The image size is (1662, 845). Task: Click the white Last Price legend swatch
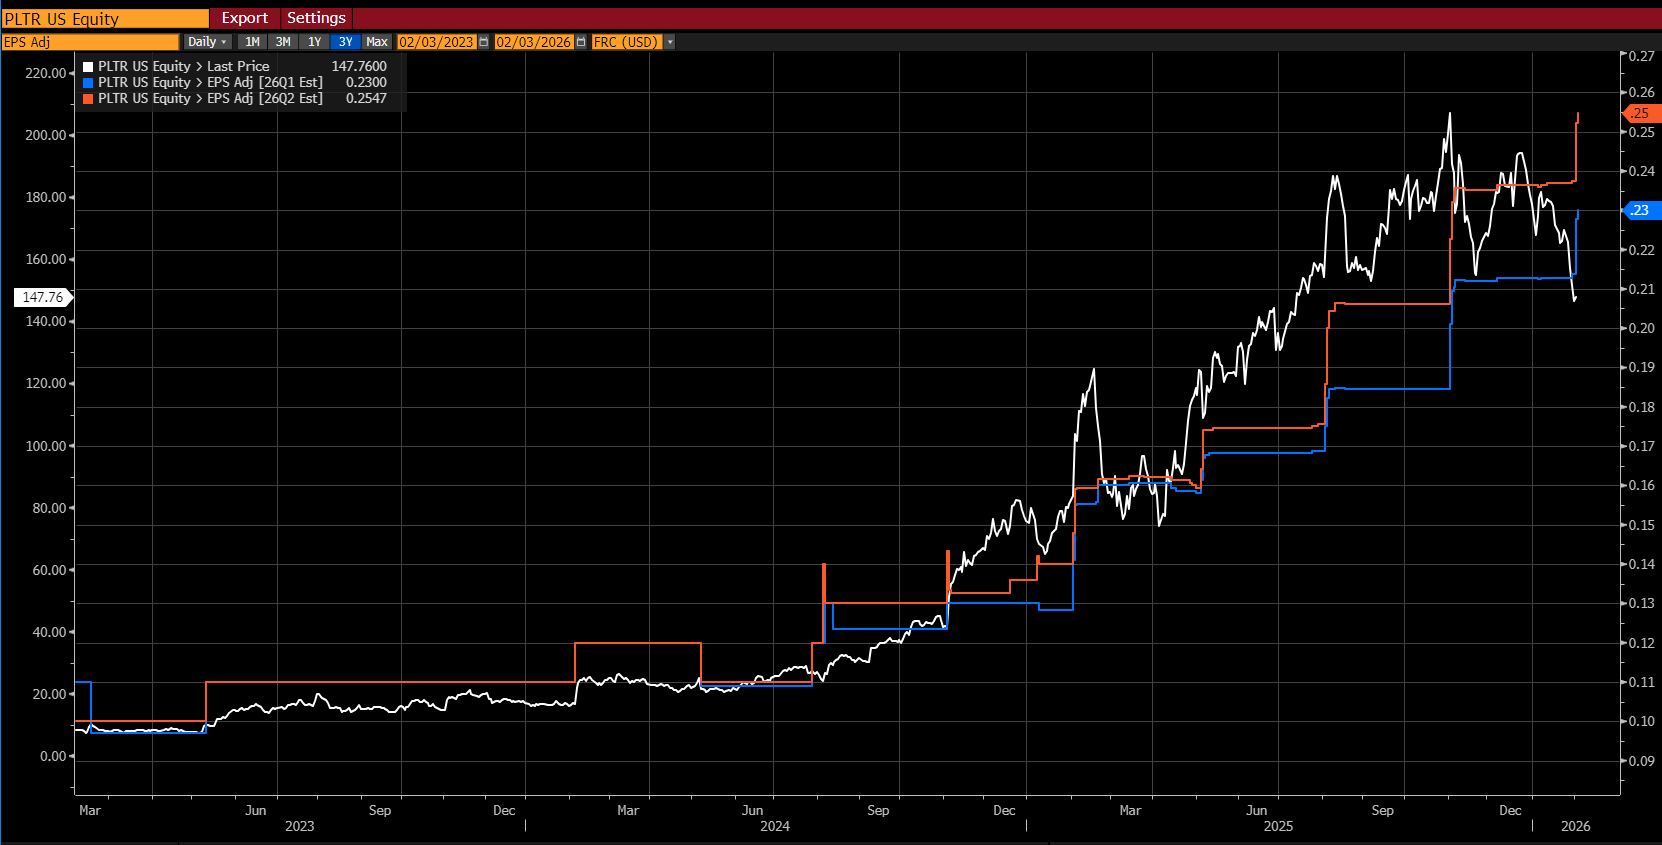coord(88,67)
